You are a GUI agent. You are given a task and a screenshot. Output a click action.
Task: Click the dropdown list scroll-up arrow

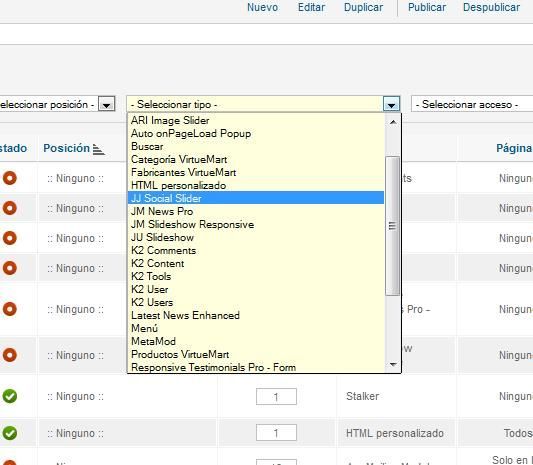[393, 122]
